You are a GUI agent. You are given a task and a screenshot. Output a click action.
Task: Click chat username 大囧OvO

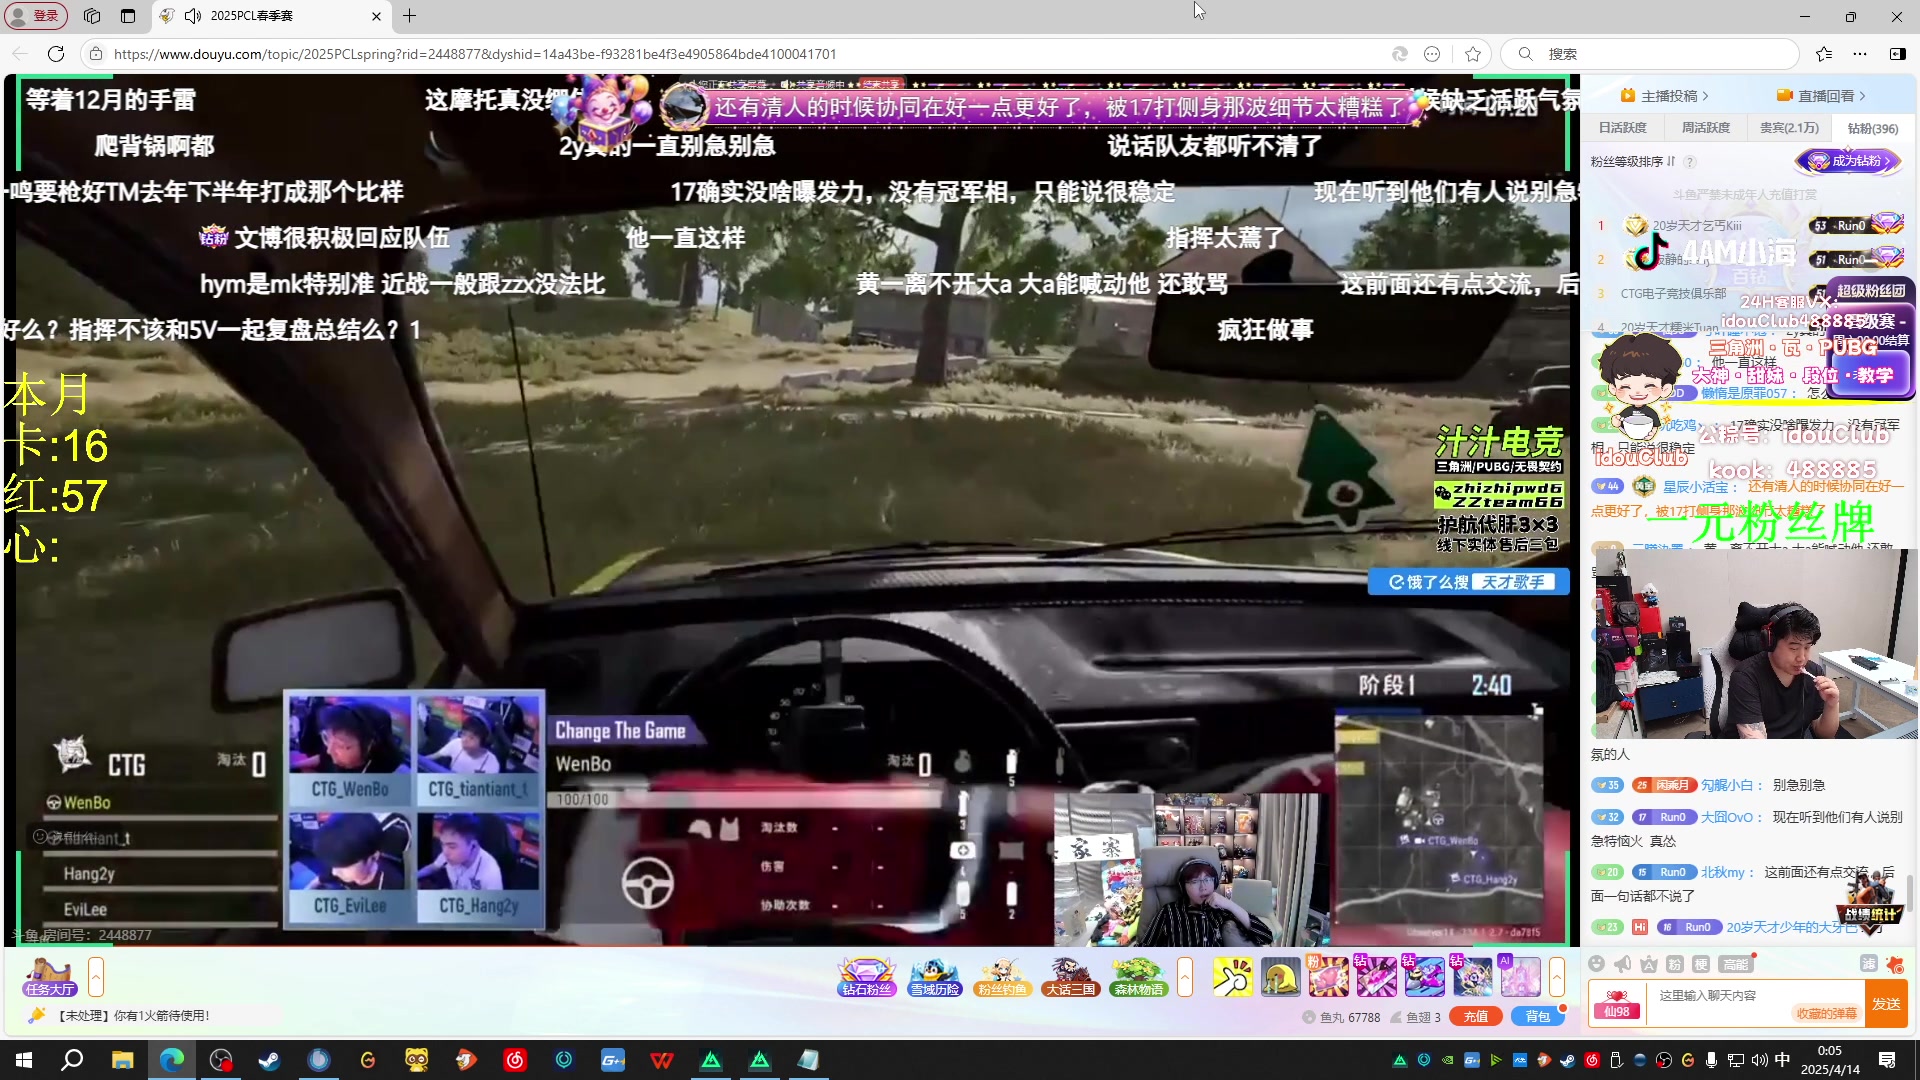[x=1726, y=817]
